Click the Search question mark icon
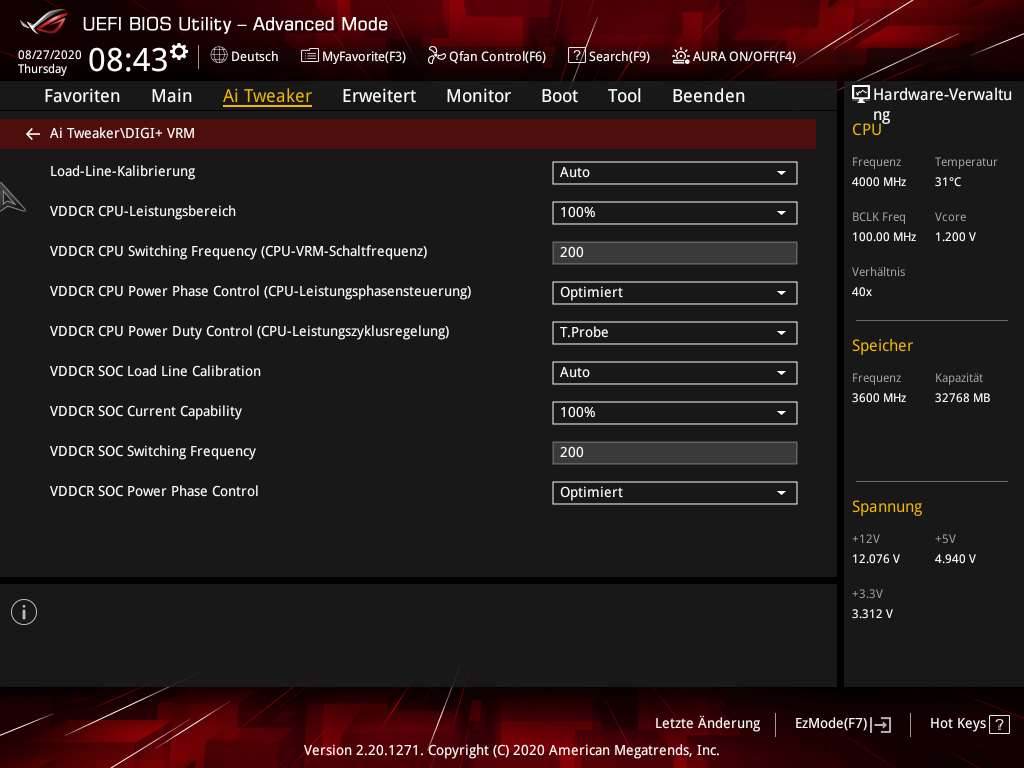 [577, 56]
